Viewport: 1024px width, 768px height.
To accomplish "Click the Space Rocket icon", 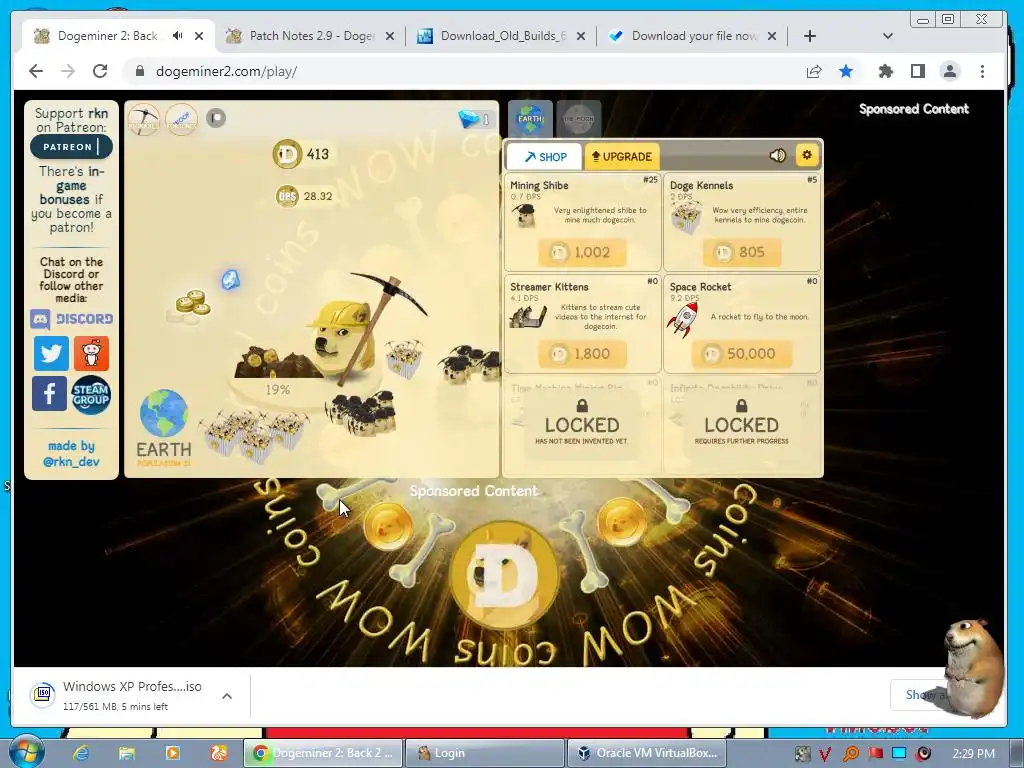I will pyautogui.click(x=683, y=320).
